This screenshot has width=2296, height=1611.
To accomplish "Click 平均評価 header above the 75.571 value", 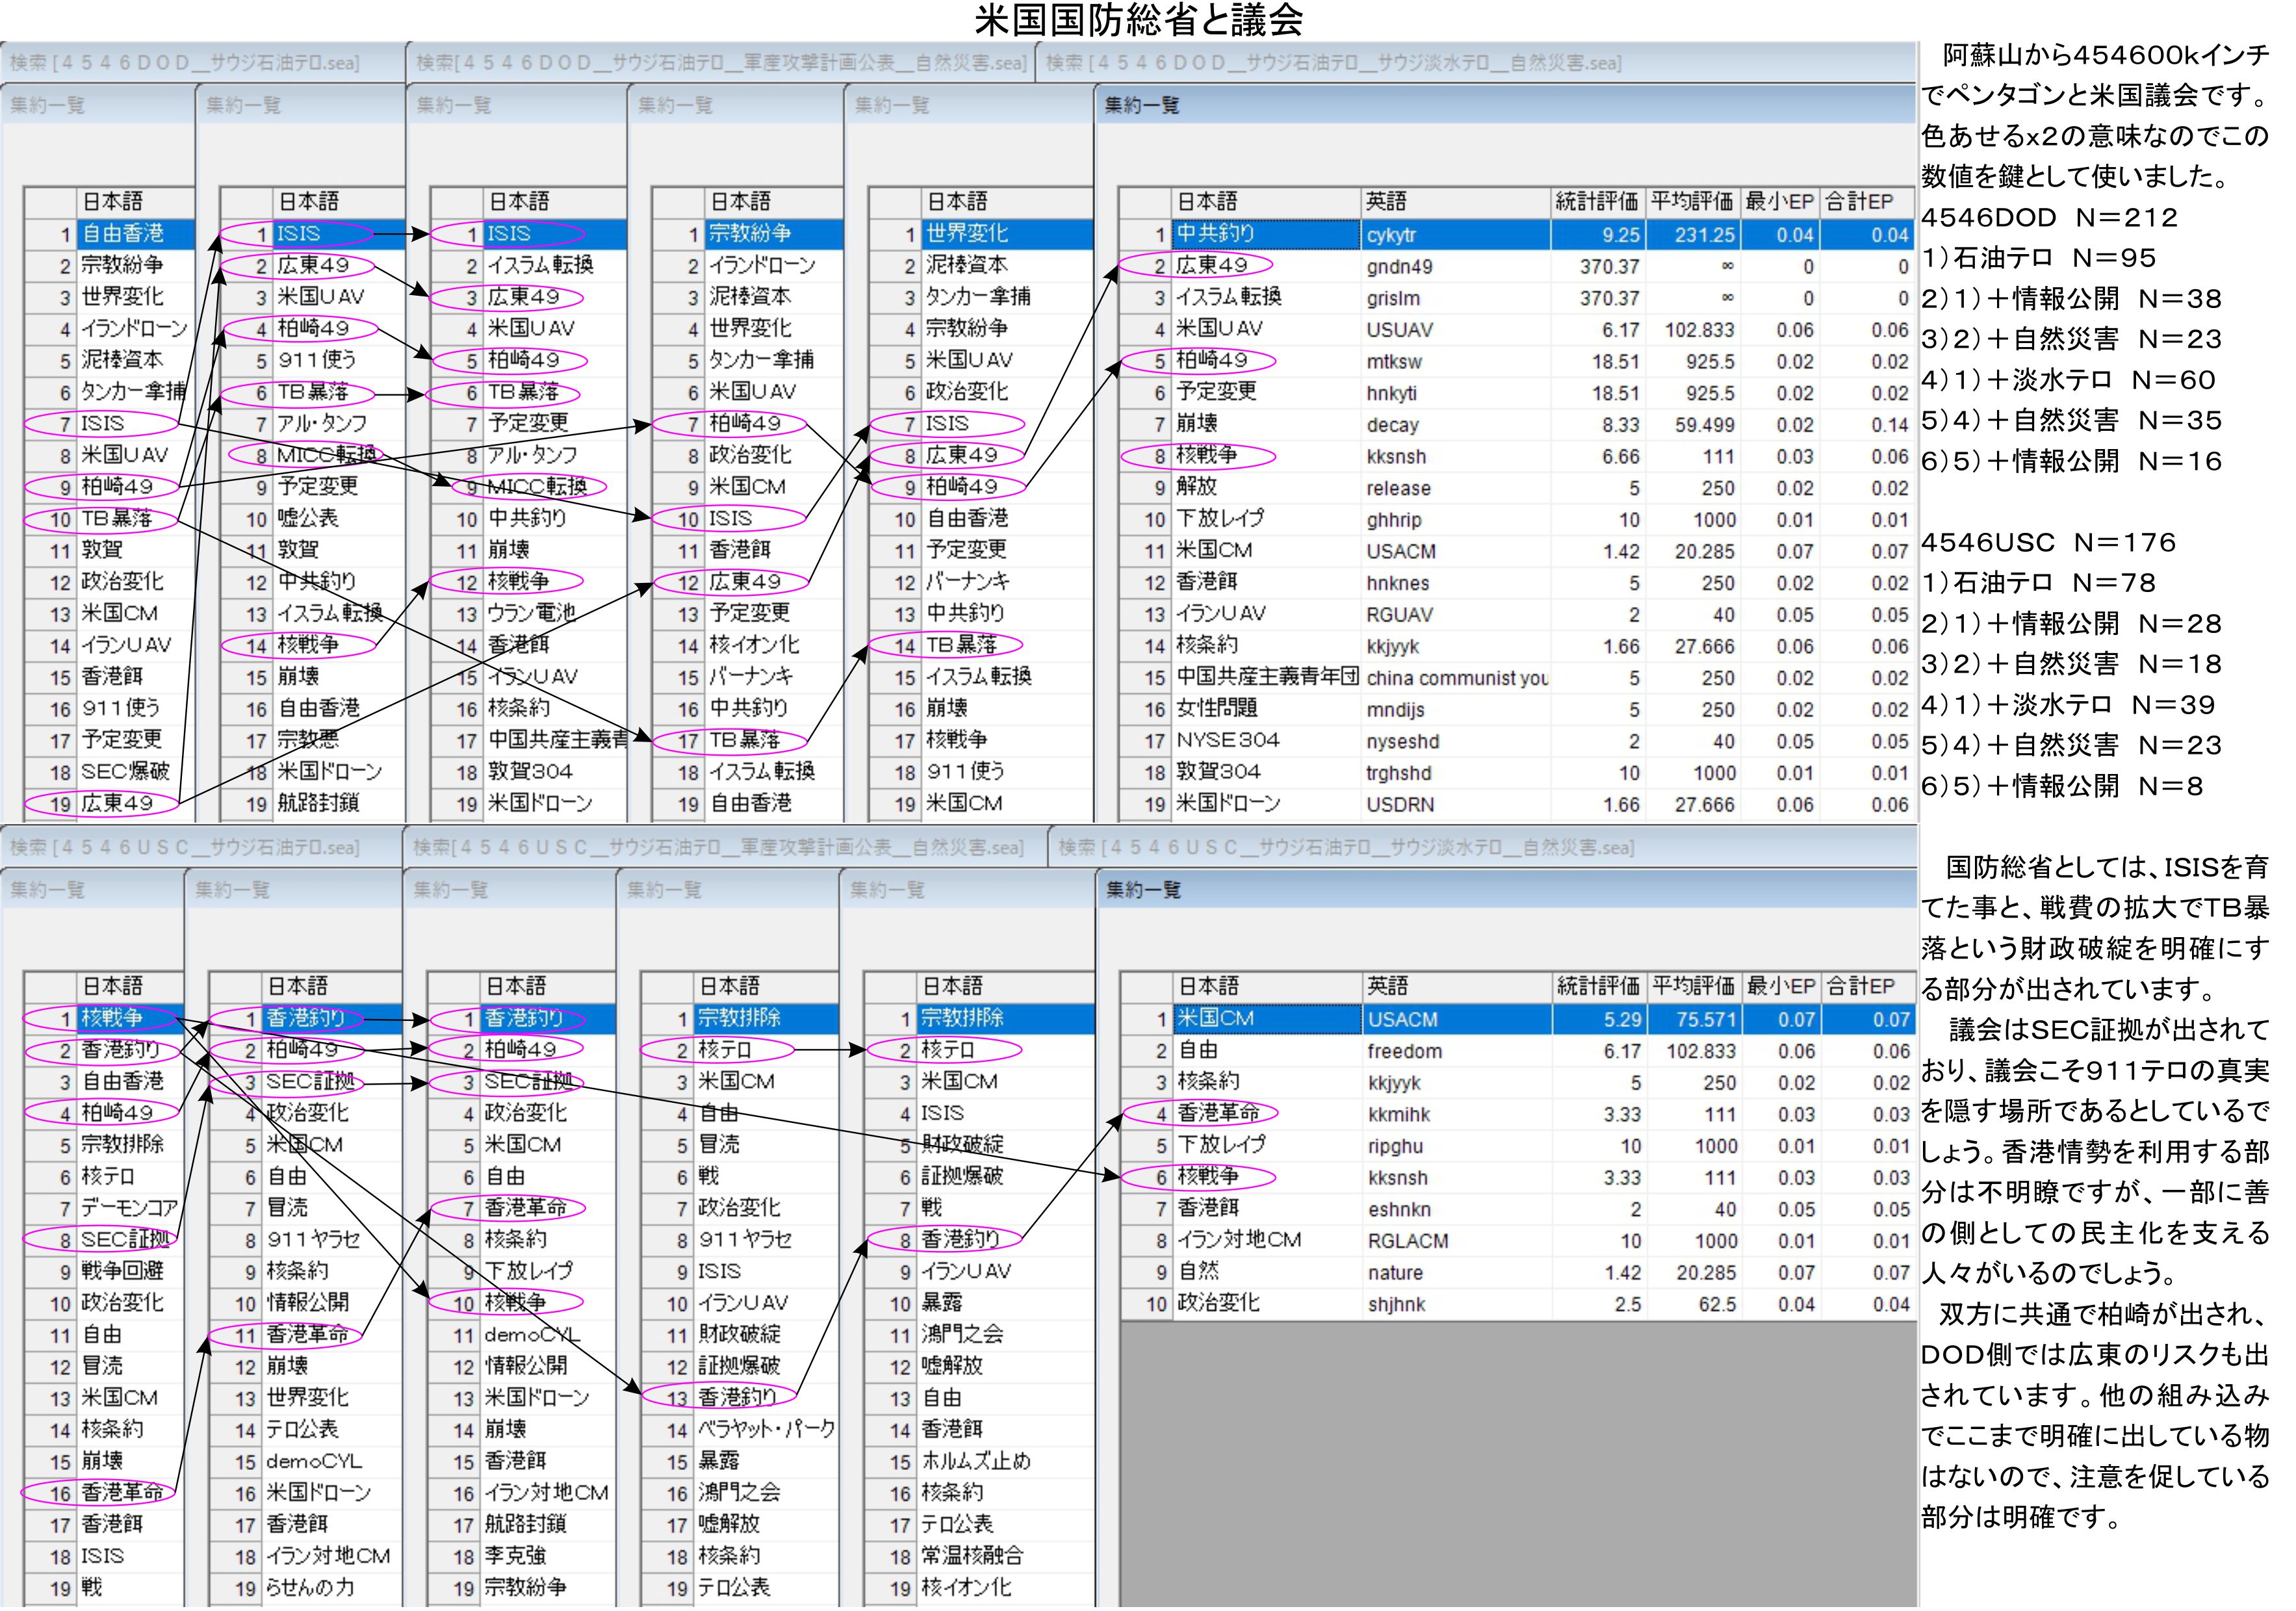I will [x=1694, y=986].
